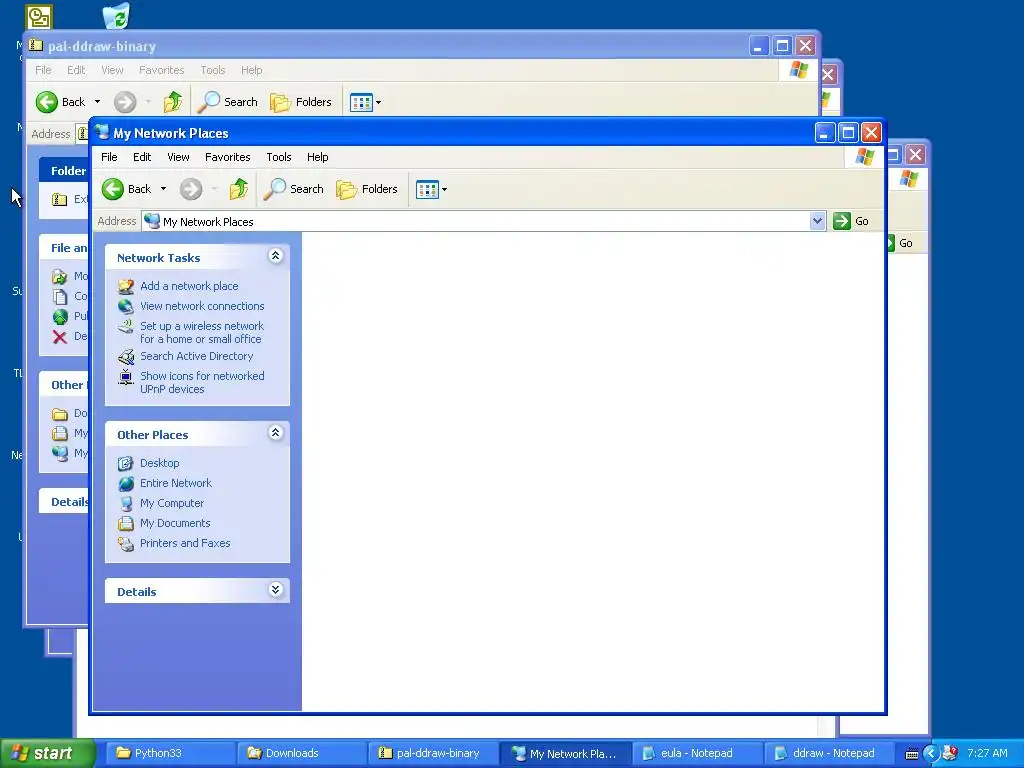Toggle Folders pane in My Network Places
1024x768 pixels.
click(x=367, y=189)
